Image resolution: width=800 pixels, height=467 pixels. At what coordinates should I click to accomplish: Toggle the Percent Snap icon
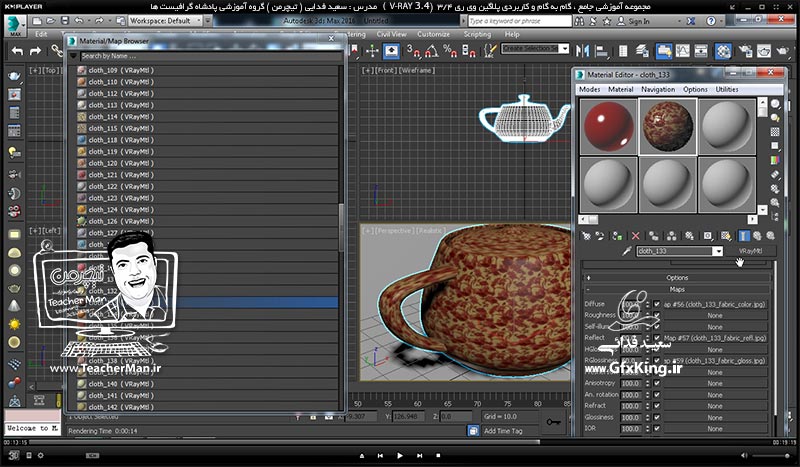pos(450,51)
